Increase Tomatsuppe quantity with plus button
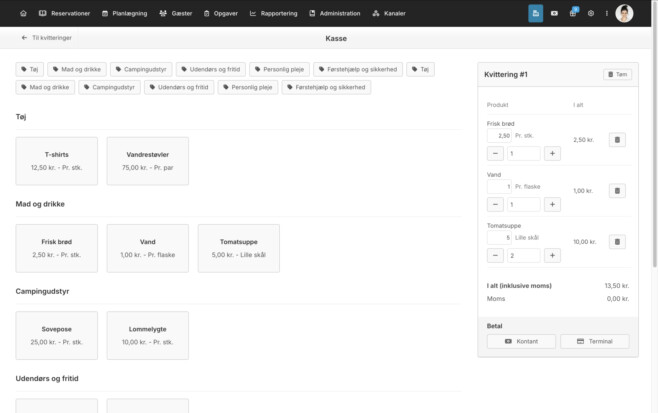658x413 pixels. (x=552, y=255)
